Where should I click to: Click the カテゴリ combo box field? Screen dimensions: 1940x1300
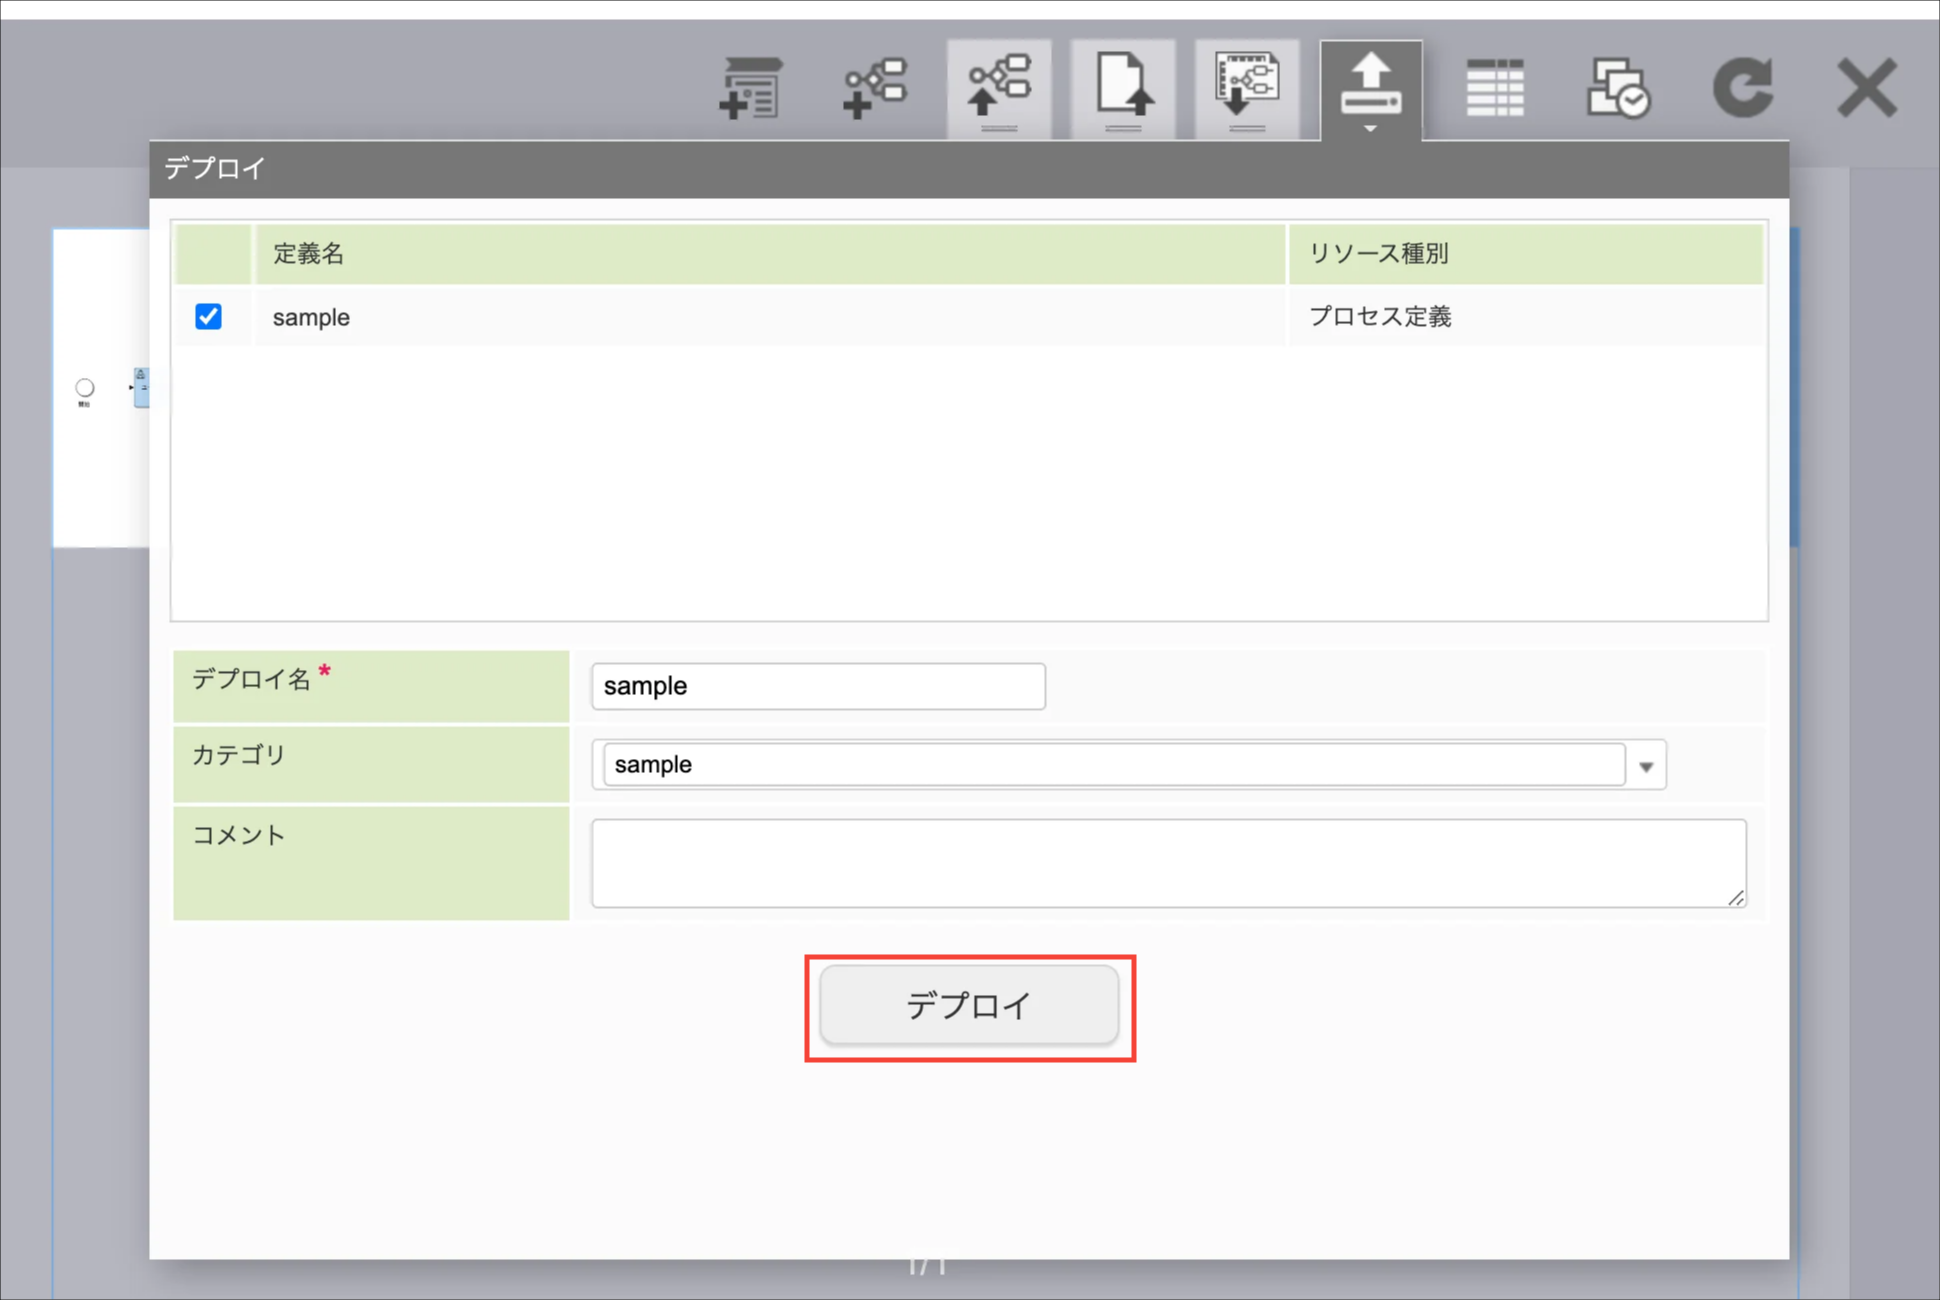[1113, 765]
